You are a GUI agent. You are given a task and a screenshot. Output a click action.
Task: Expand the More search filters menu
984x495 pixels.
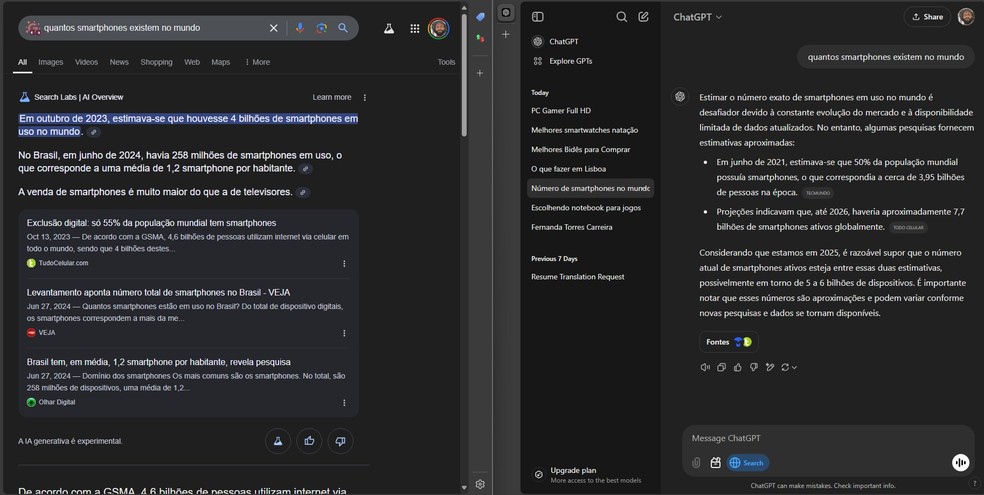click(x=257, y=62)
